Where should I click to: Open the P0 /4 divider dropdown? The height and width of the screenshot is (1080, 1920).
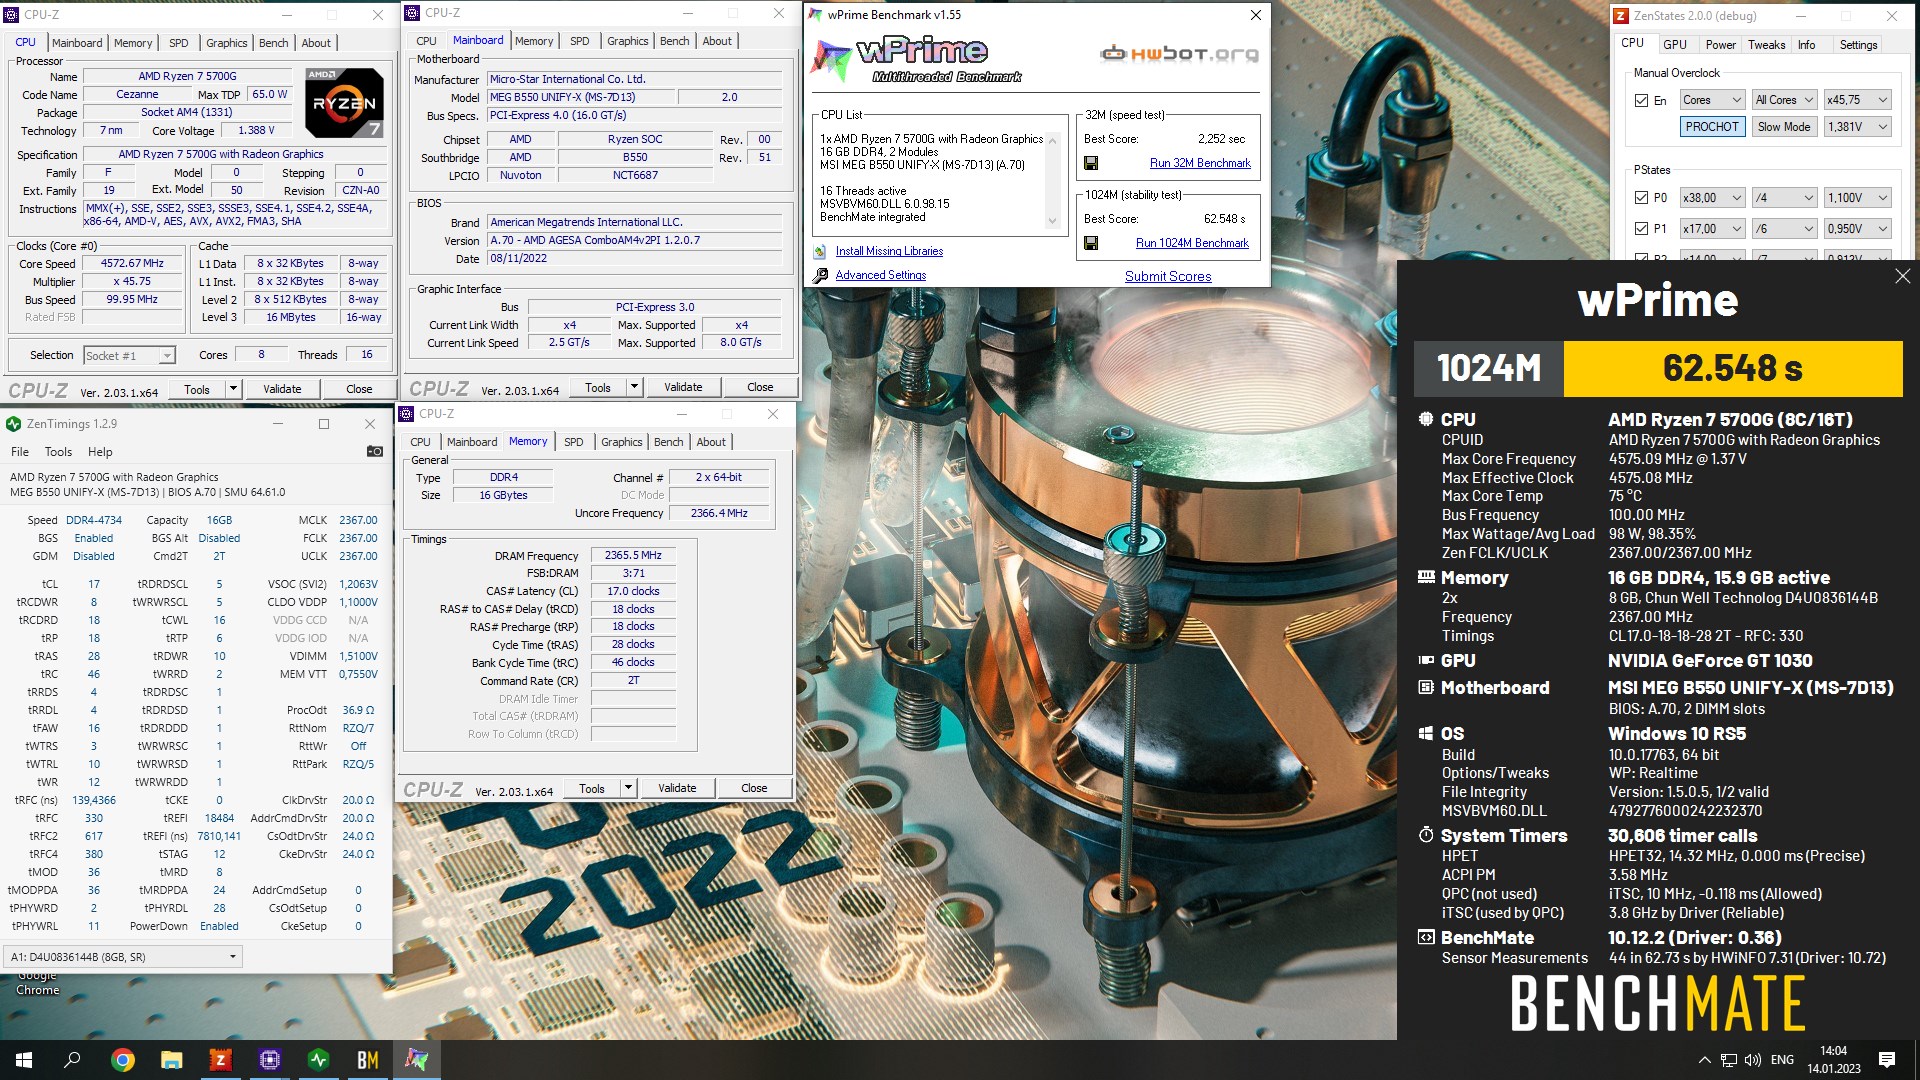click(1785, 198)
